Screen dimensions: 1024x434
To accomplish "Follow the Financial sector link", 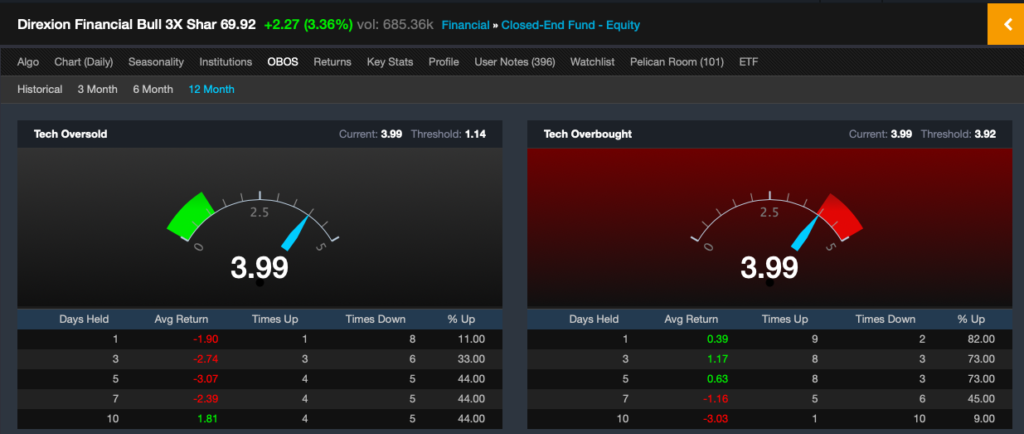I will pos(466,25).
